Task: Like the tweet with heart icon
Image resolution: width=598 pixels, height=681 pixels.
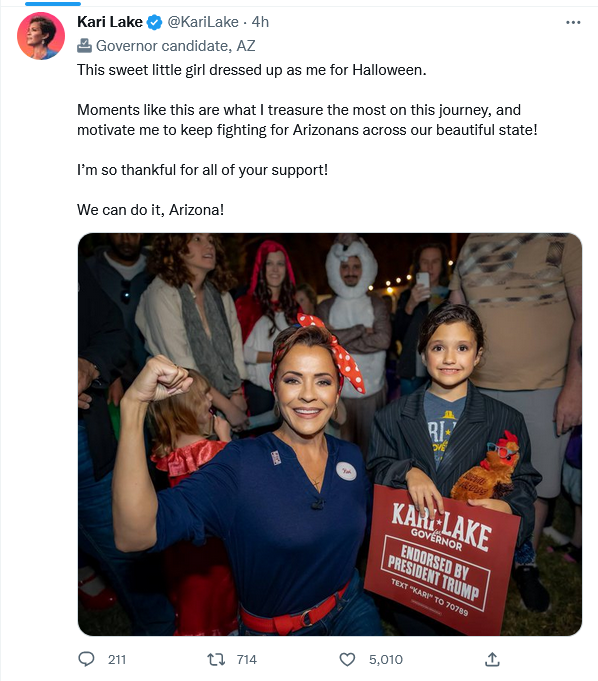Action: click(347, 659)
